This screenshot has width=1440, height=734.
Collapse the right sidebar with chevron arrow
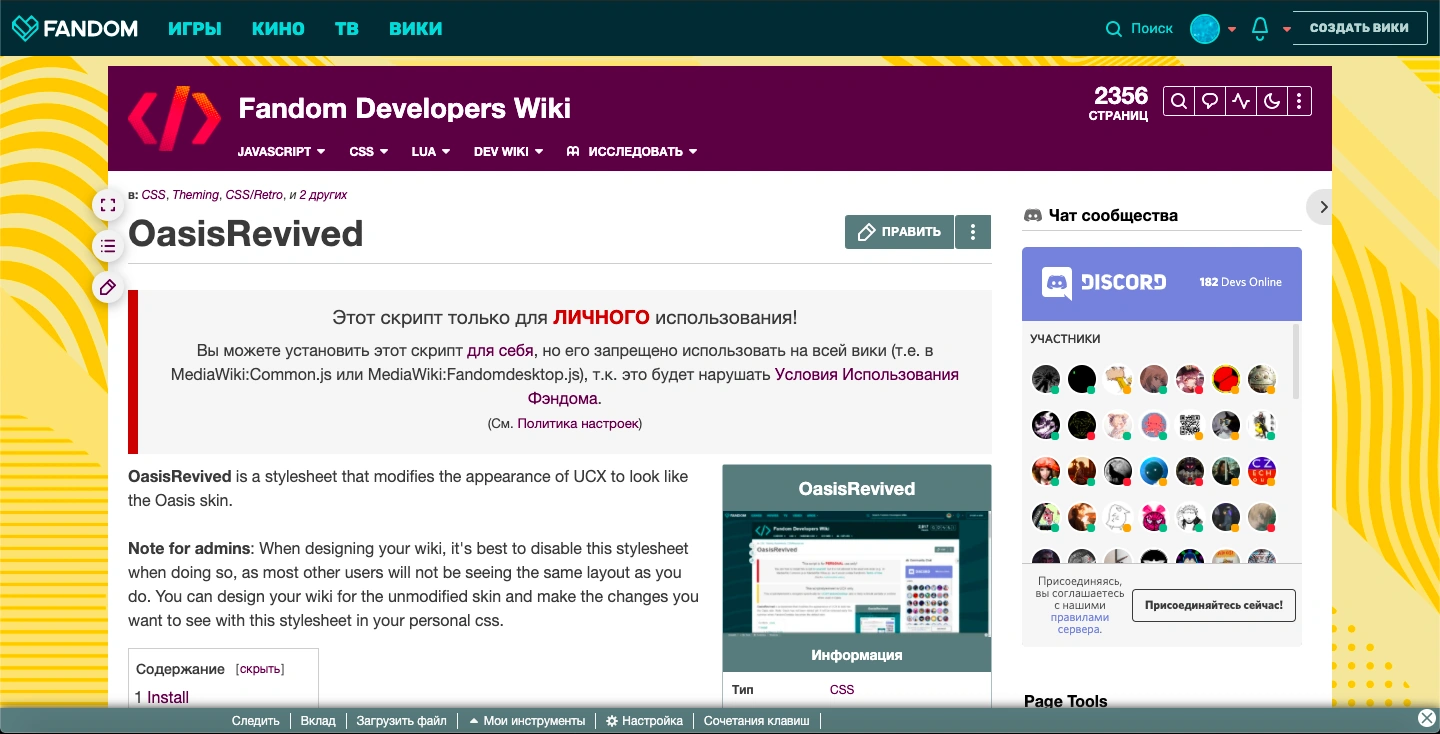click(1322, 207)
